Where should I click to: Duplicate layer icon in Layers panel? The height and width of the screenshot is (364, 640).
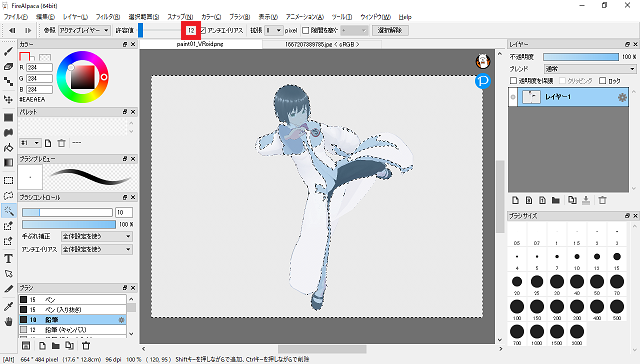click(x=572, y=200)
